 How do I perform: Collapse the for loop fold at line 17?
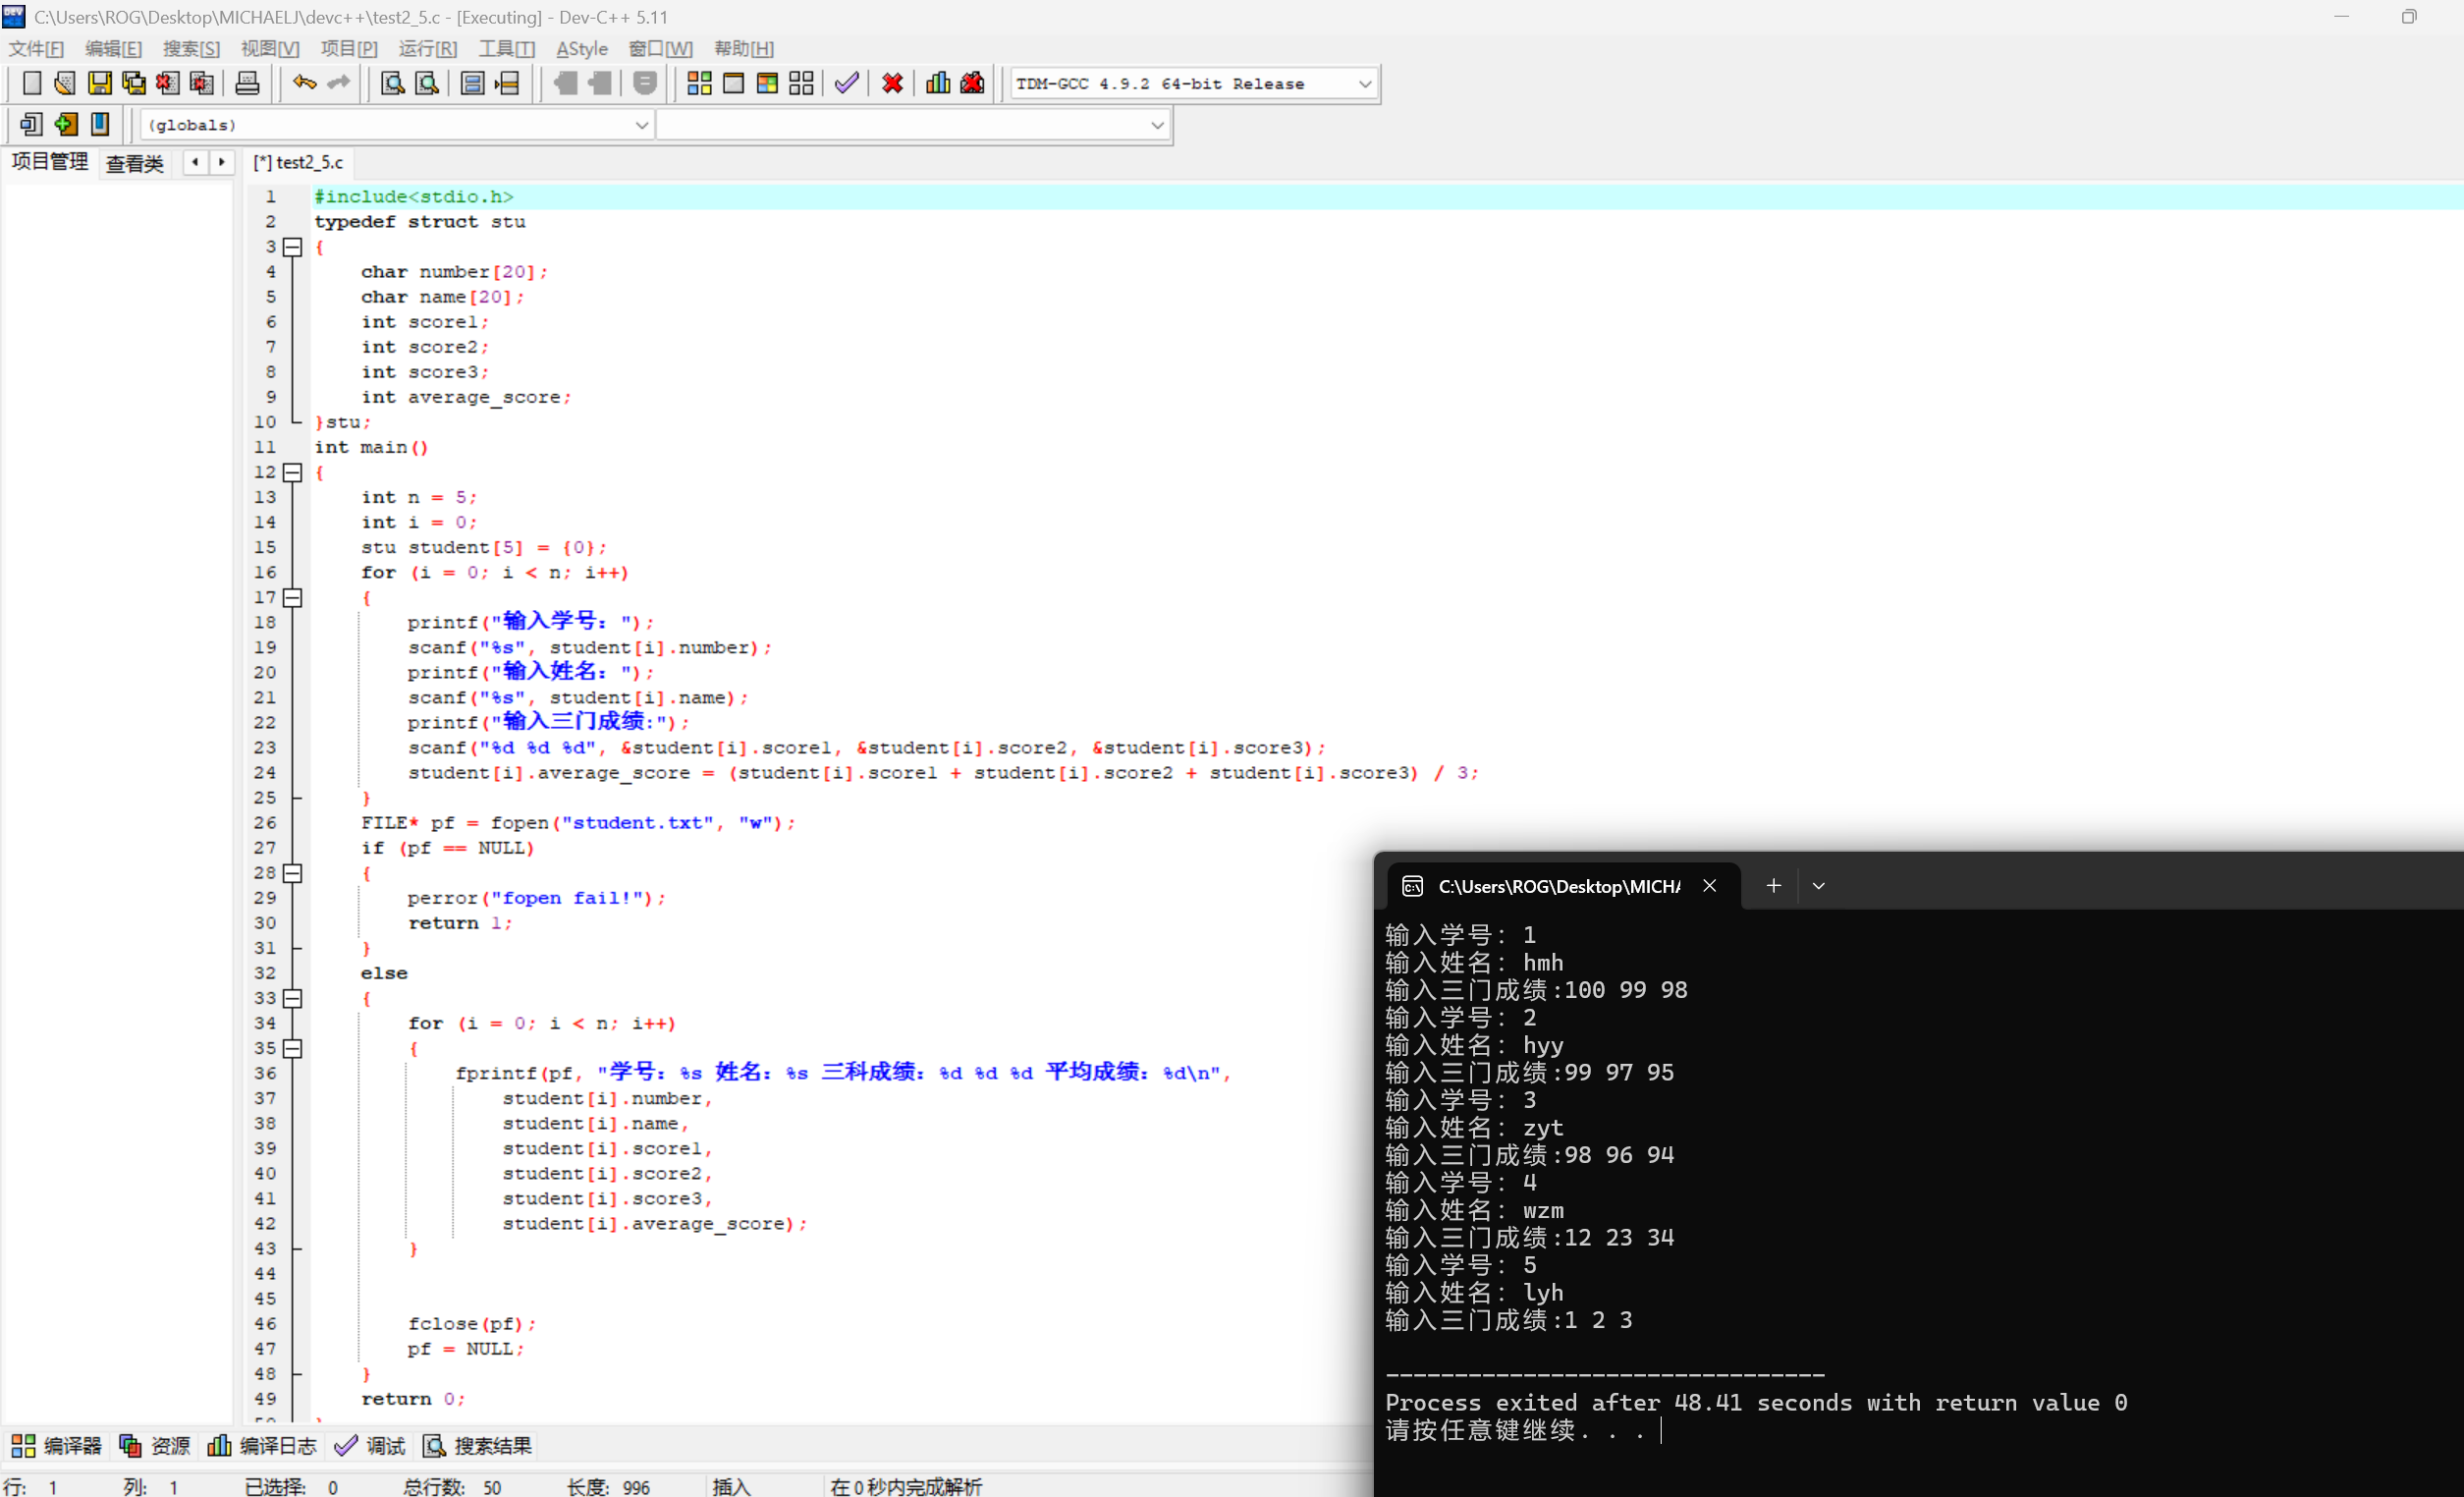[x=292, y=598]
